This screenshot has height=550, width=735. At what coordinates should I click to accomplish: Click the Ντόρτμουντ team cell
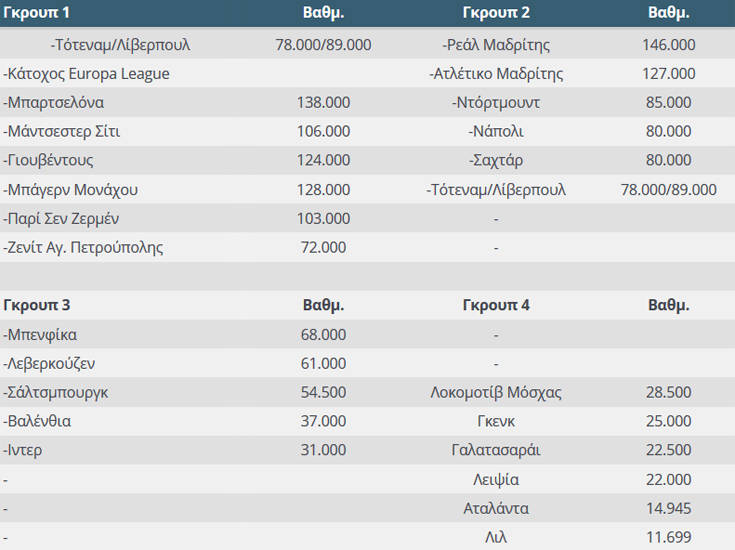click(496, 103)
